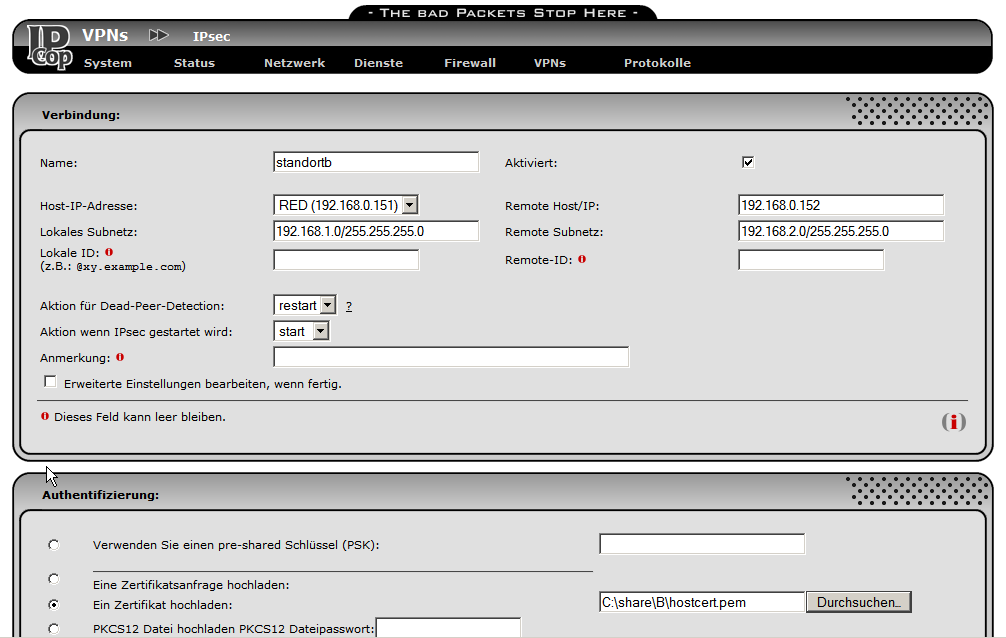Click the double-arrow icon next to VPNs
The height and width of the screenshot is (638, 1006).
coord(159,35)
